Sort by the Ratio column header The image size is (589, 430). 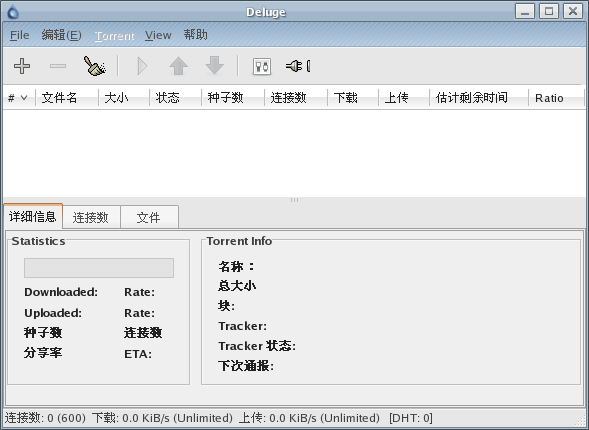pos(557,98)
